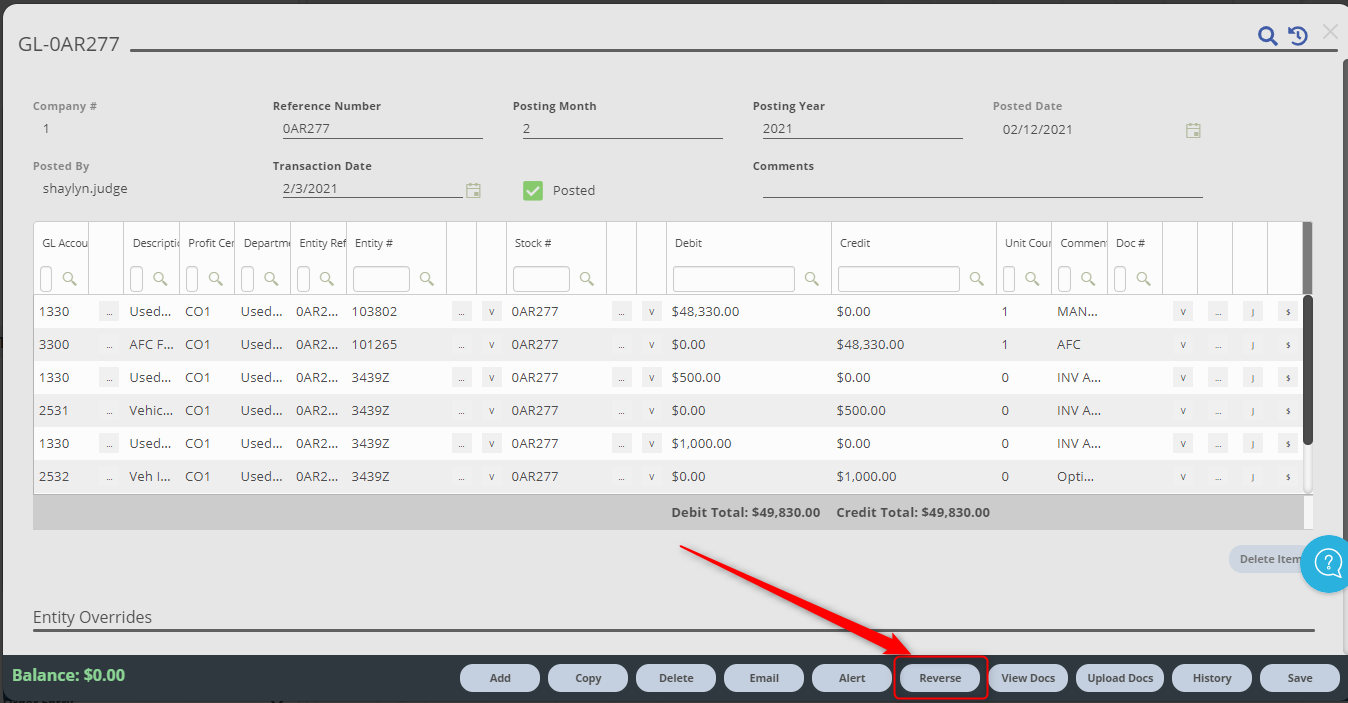The width and height of the screenshot is (1348, 703).
Task: Click the Debit column header
Action: [689, 243]
